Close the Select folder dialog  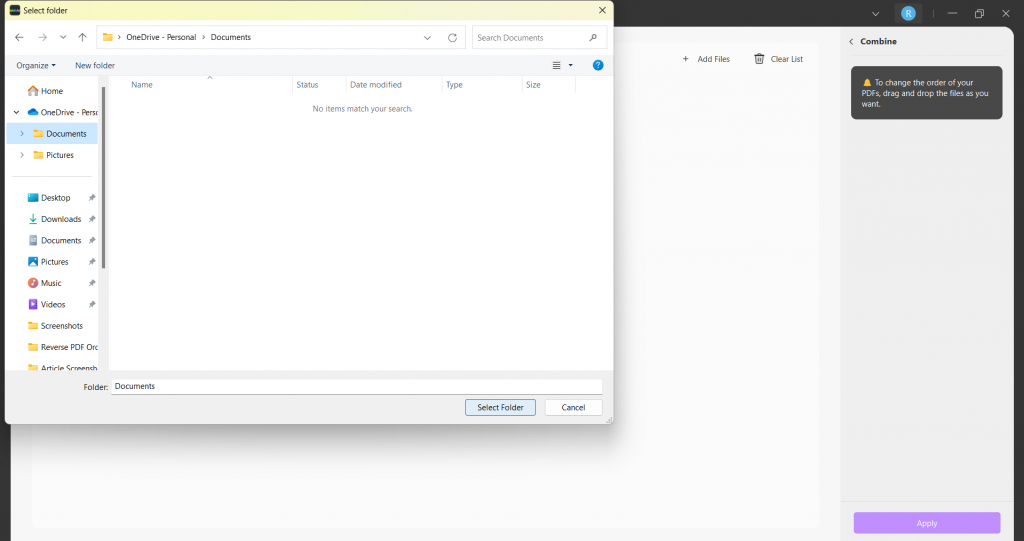tap(602, 10)
